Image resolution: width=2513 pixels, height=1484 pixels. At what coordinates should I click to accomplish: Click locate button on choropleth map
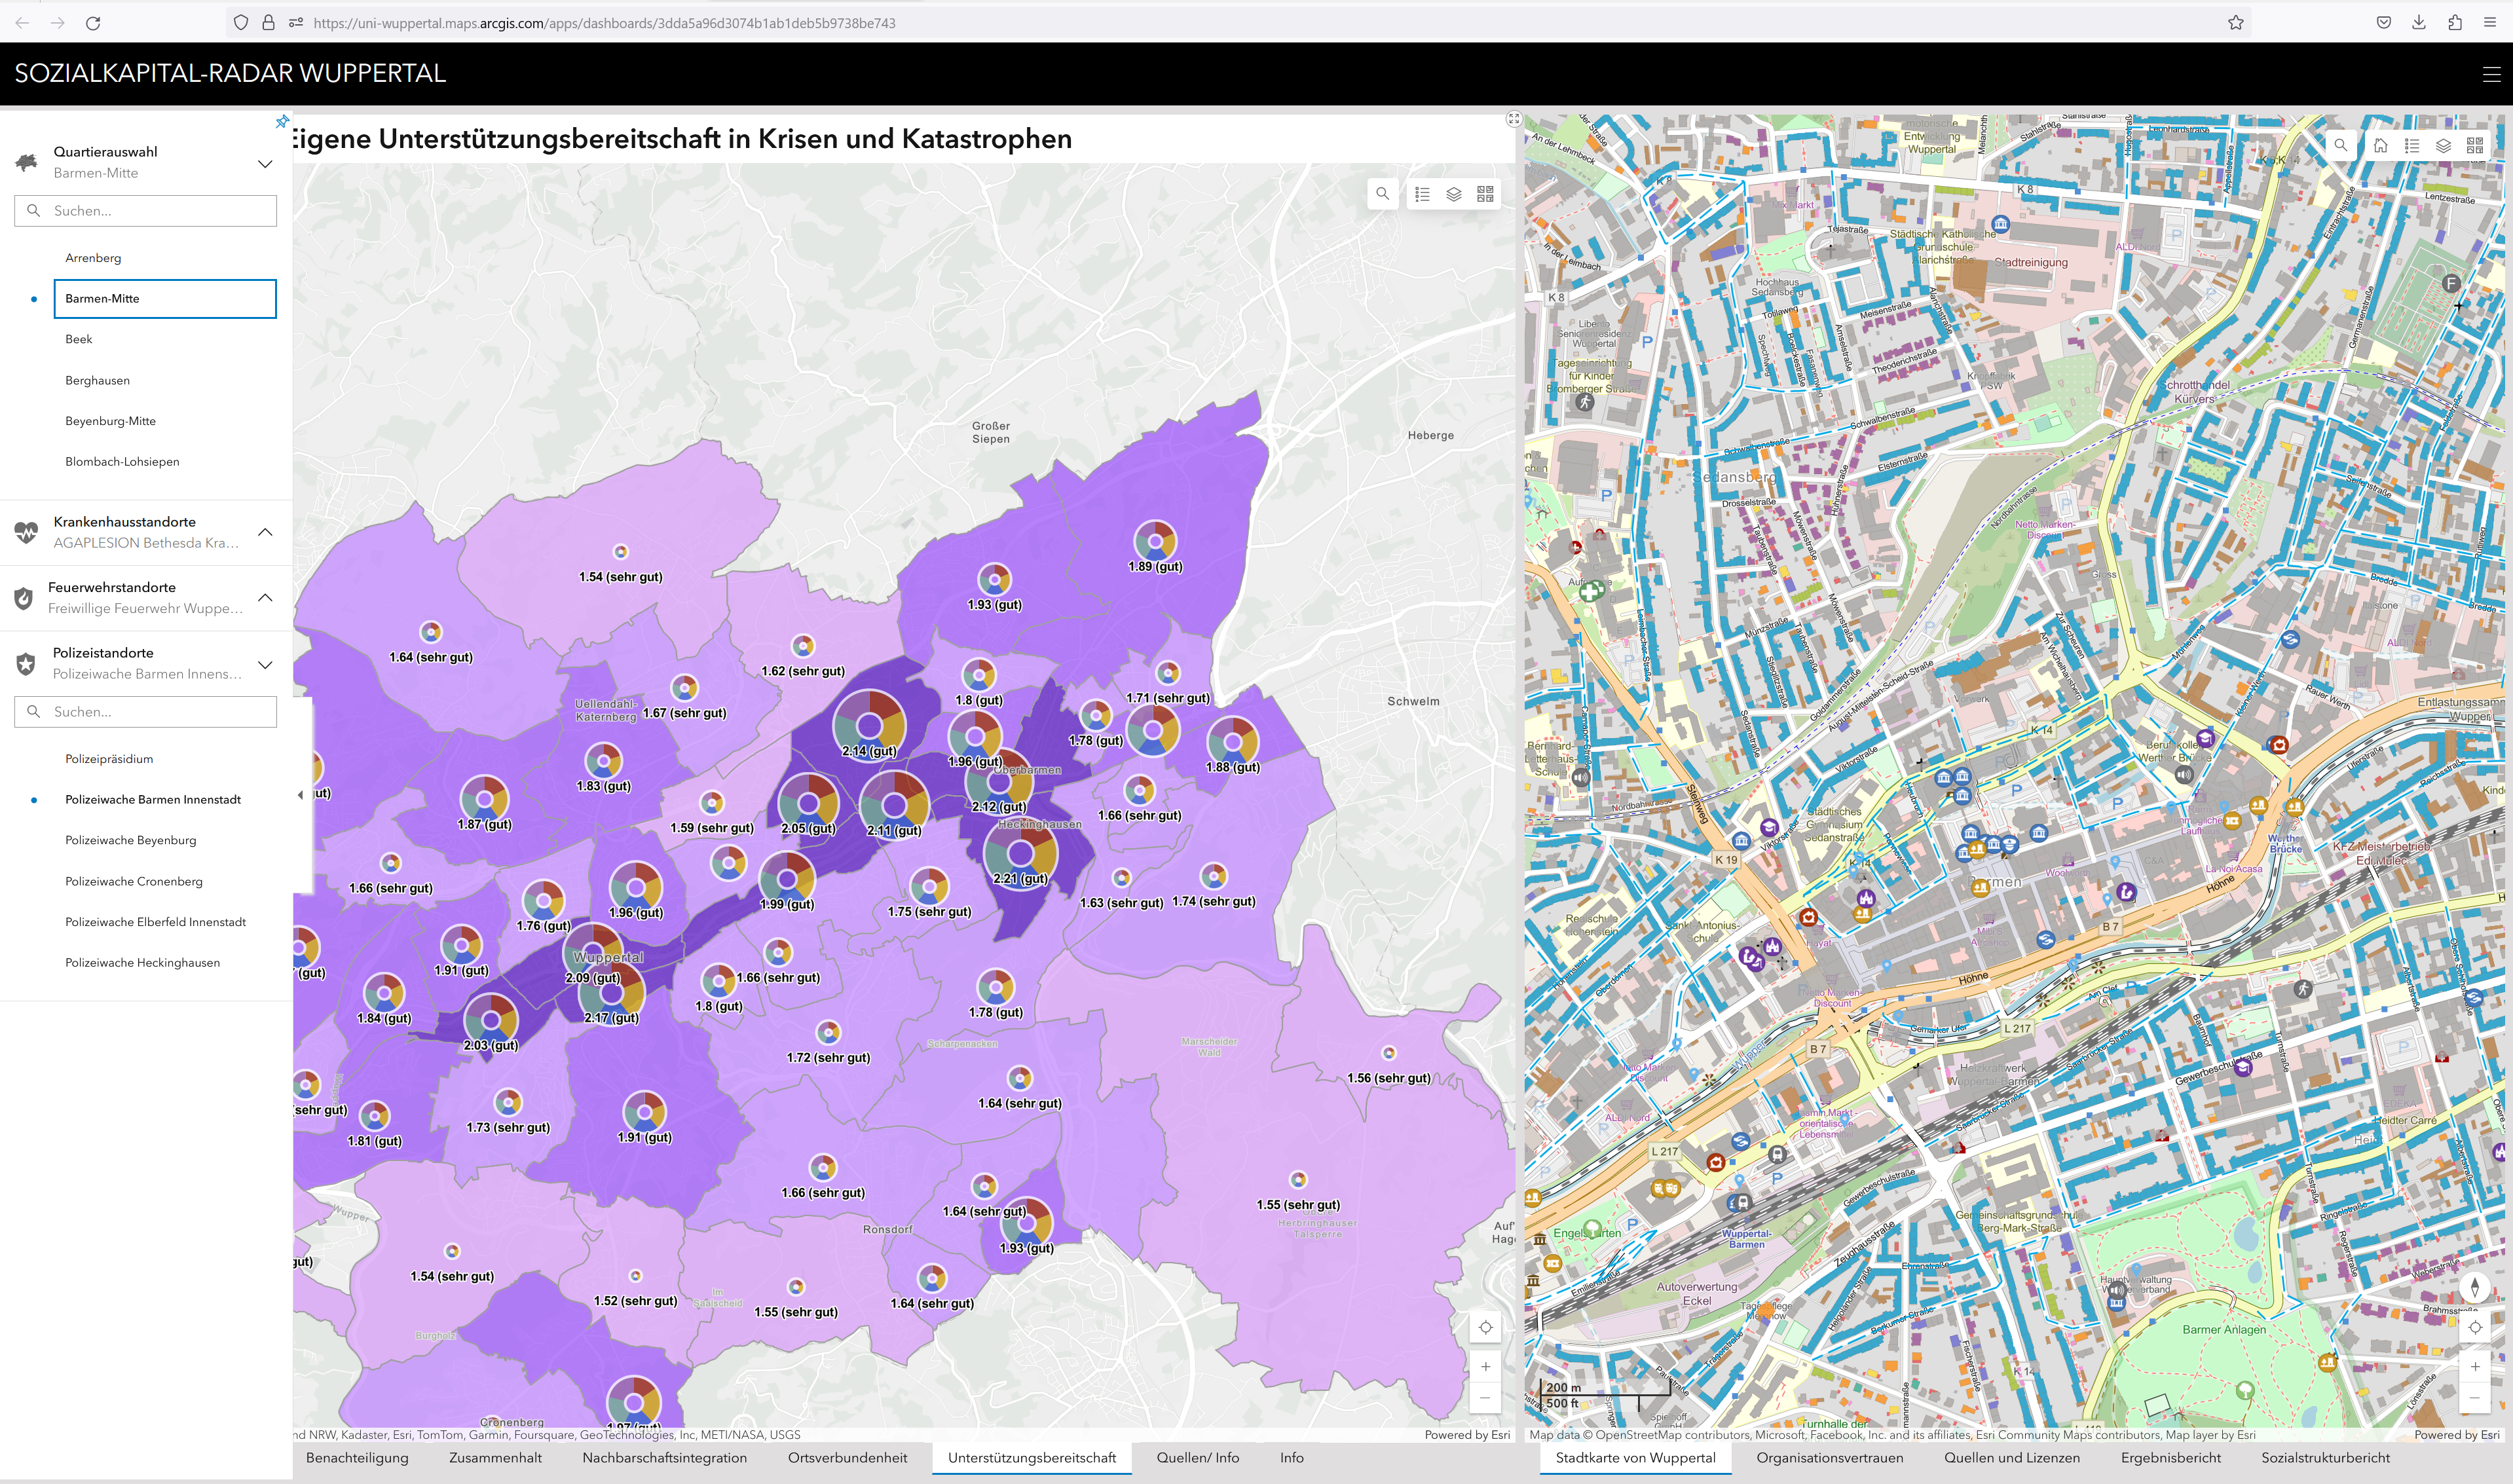(x=1485, y=1328)
